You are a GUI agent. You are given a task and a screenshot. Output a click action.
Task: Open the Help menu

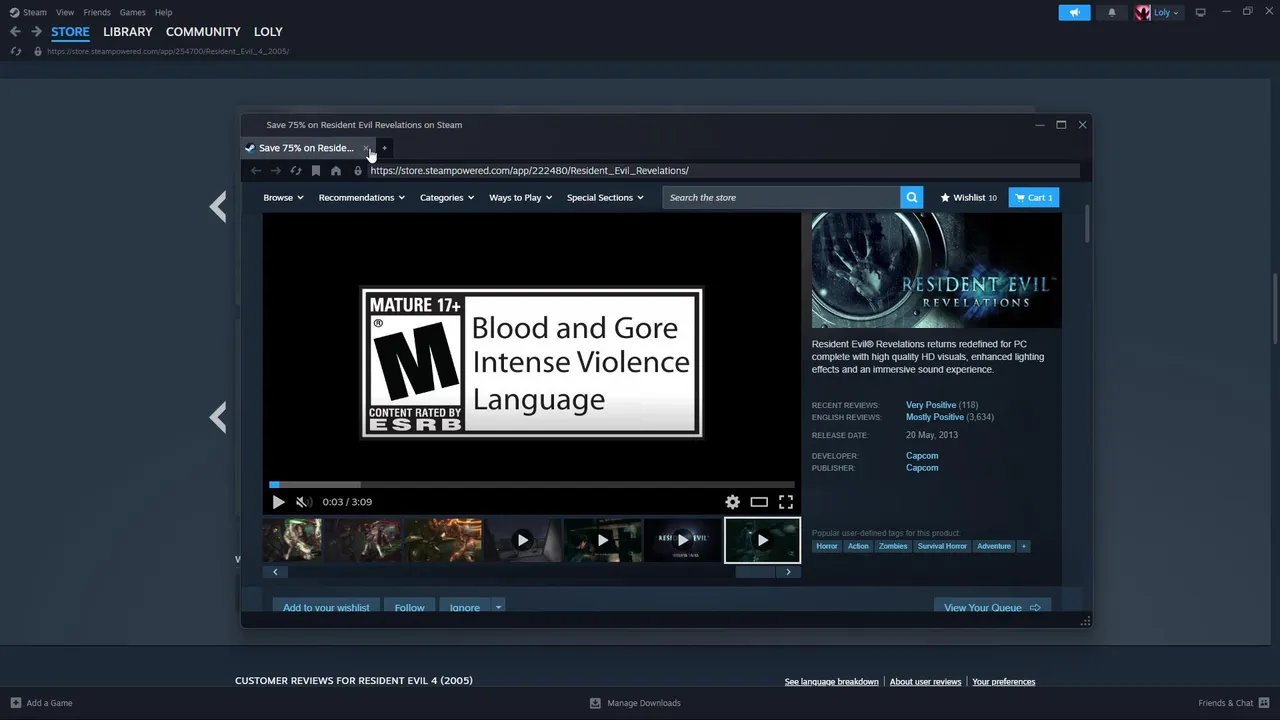point(163,13)
